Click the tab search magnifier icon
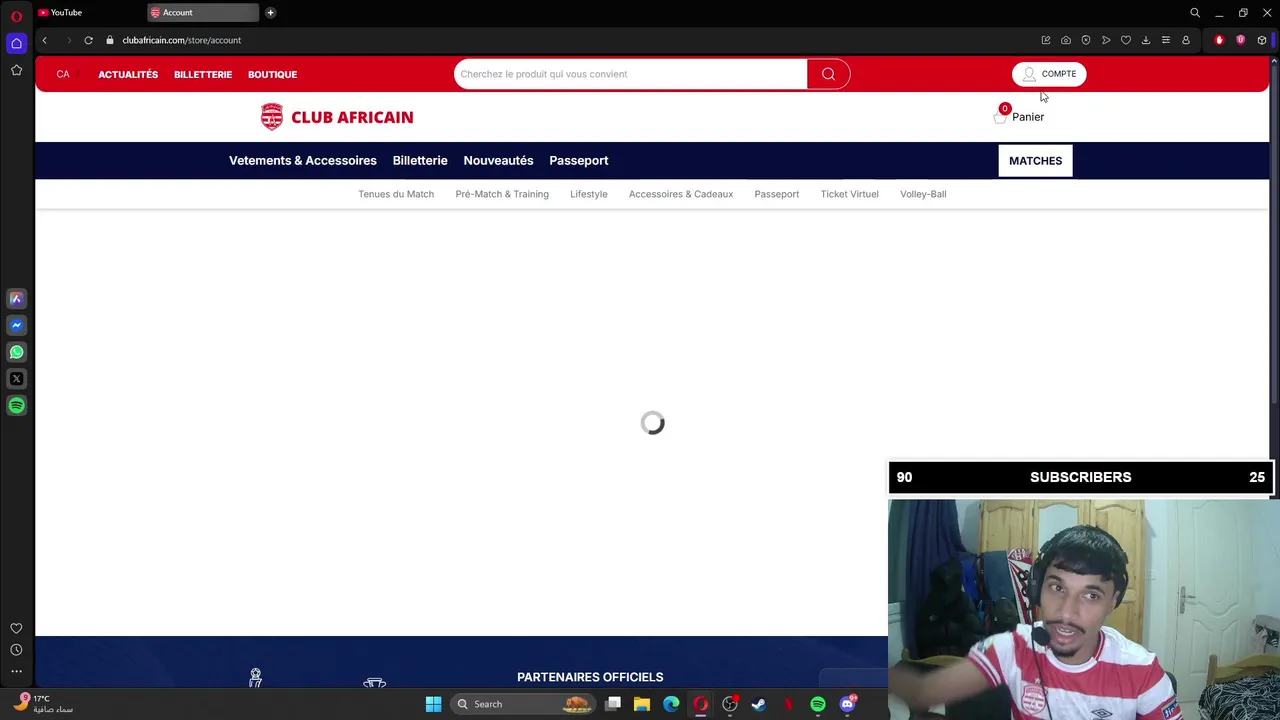Viewport: 1280px width, 720px height. point(1195,13)
